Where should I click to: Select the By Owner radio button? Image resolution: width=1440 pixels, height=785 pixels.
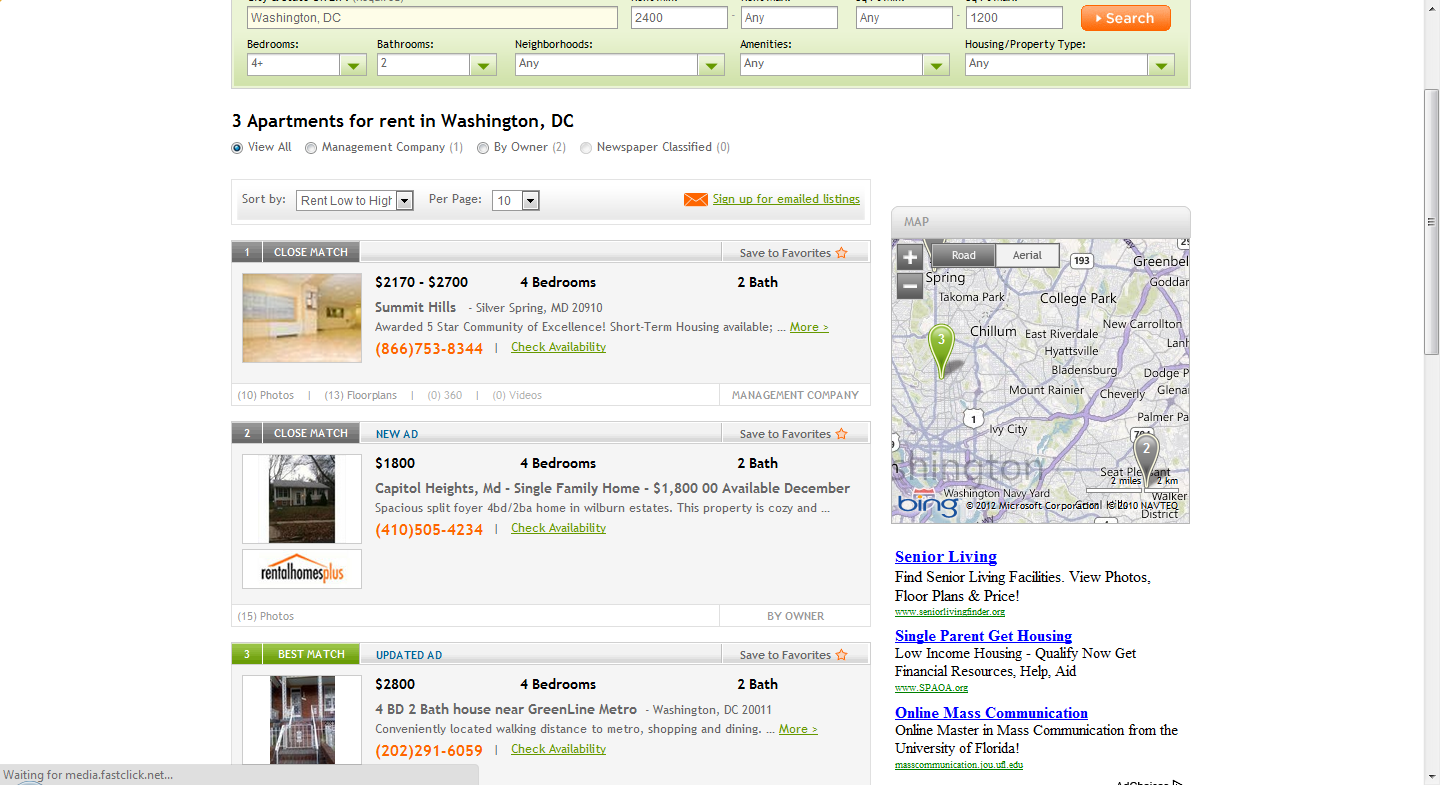(x=483, y=148)
